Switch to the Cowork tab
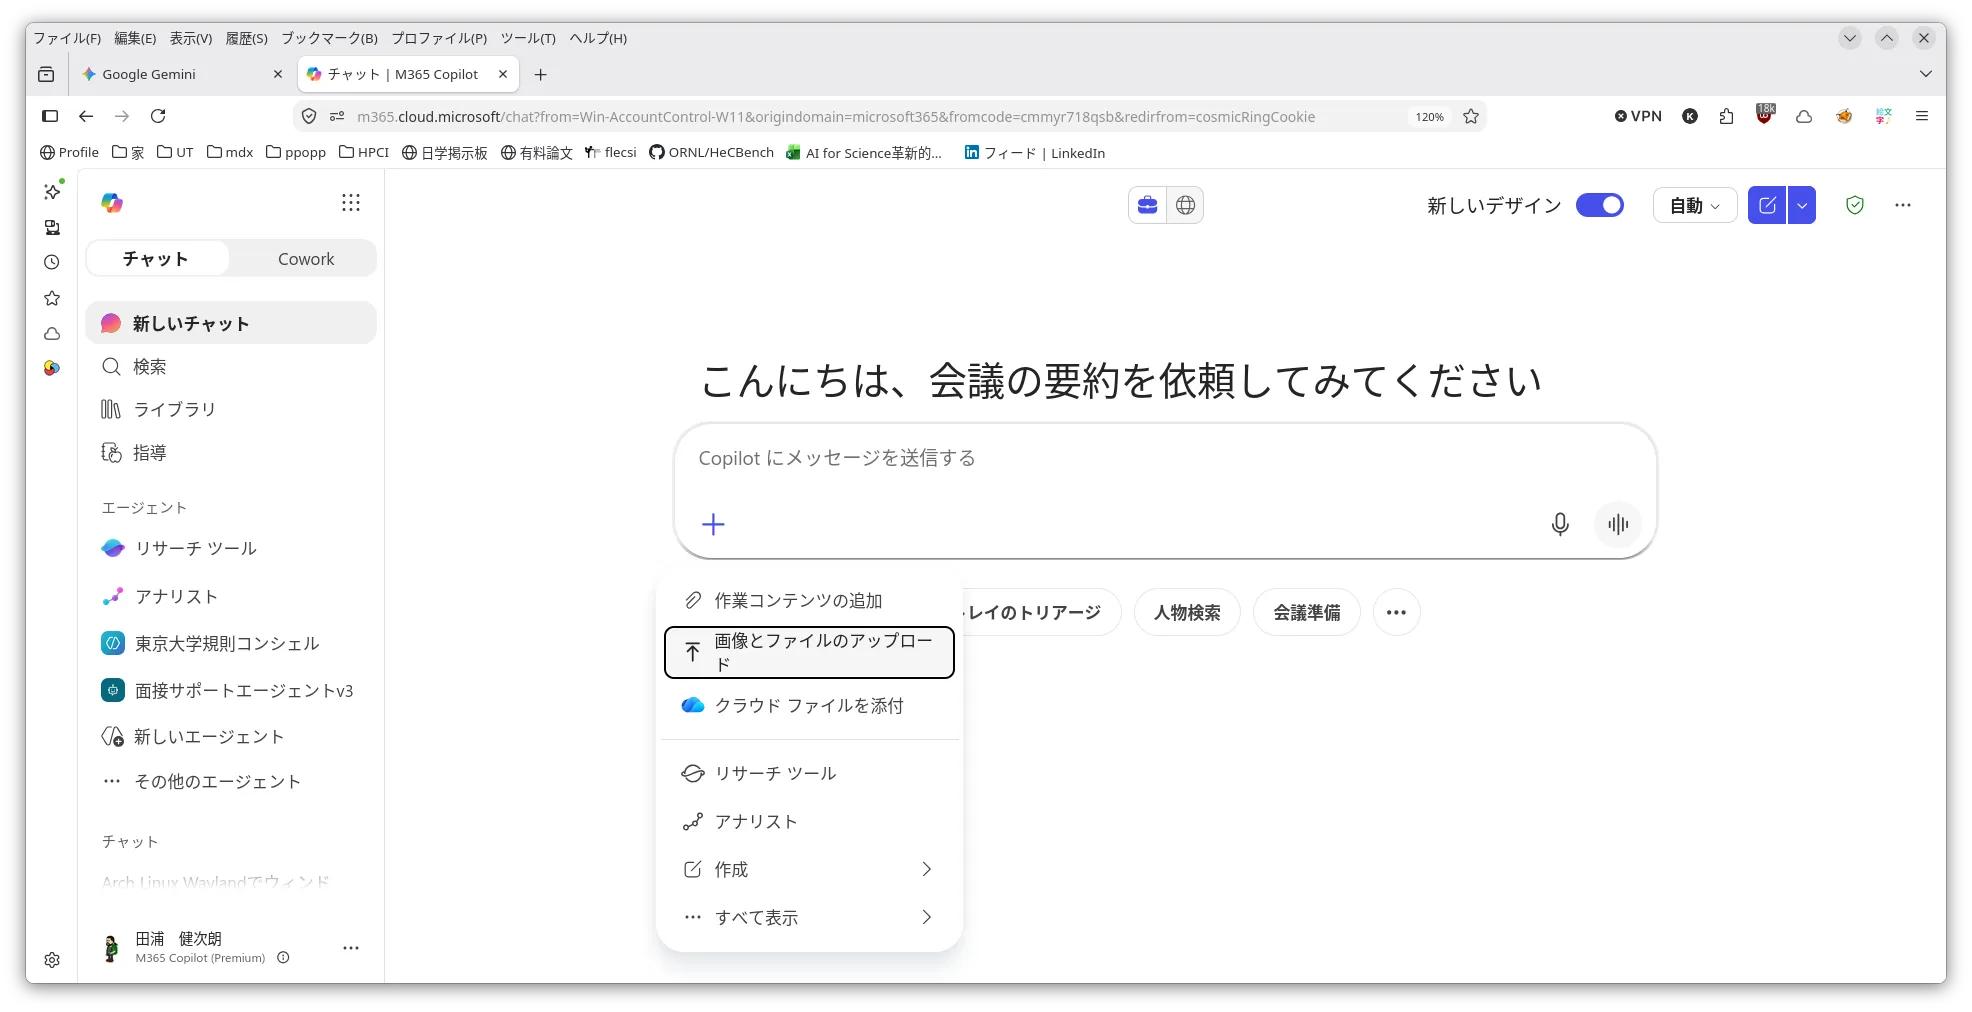Screen dimensions: 1972x1012 click(x=305, y=259)
